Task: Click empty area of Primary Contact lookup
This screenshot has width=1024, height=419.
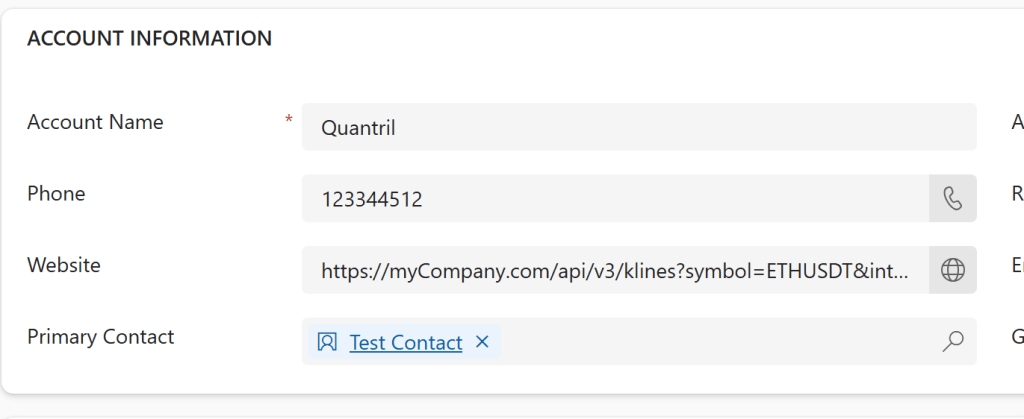Action: (720, 342)
